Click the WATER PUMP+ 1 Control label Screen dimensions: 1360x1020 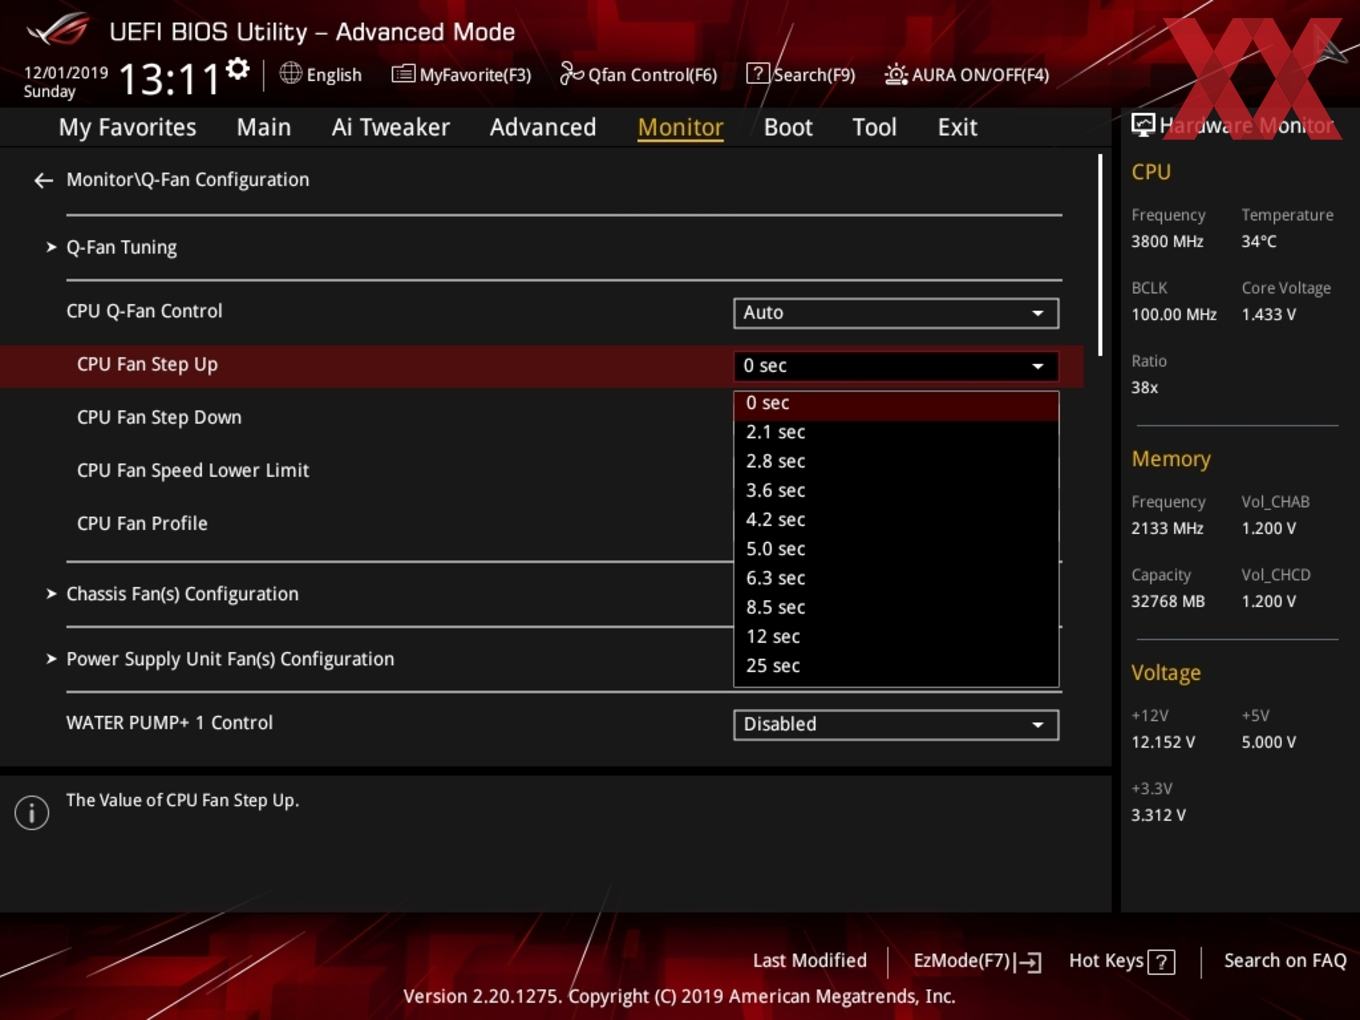click(x=169, y=723)
